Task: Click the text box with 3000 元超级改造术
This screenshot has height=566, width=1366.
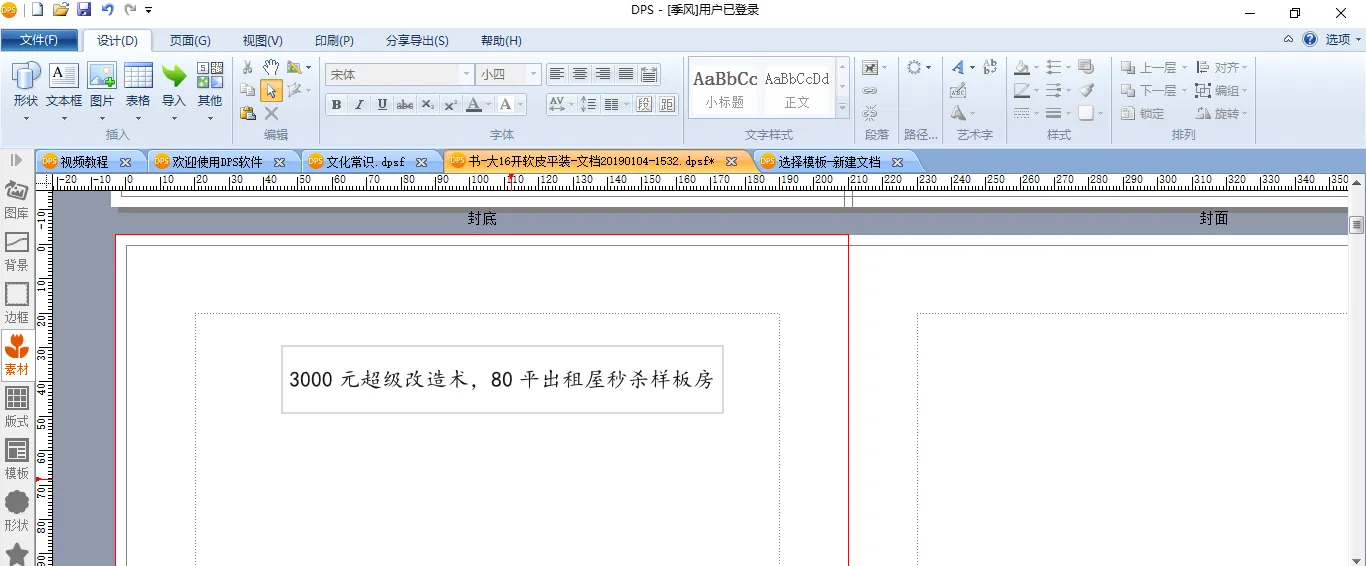Action: click(x=502, y=380)
